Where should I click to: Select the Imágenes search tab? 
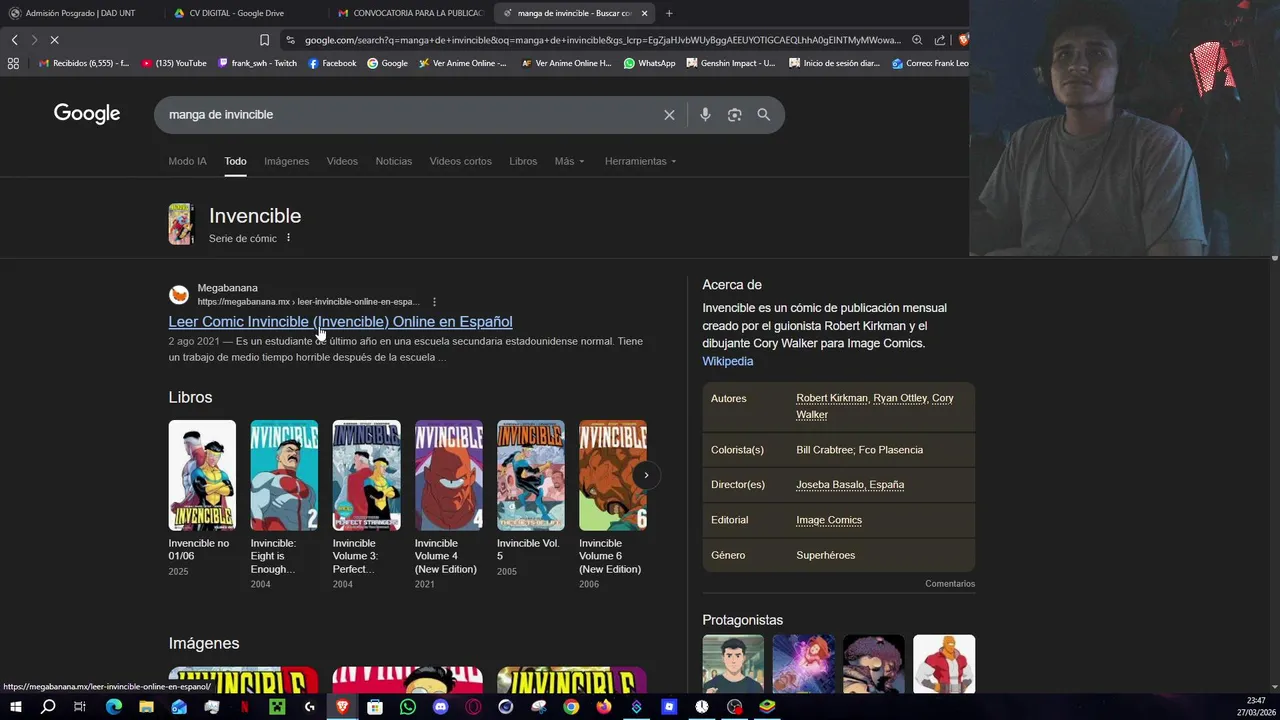[x=286, y=161]
